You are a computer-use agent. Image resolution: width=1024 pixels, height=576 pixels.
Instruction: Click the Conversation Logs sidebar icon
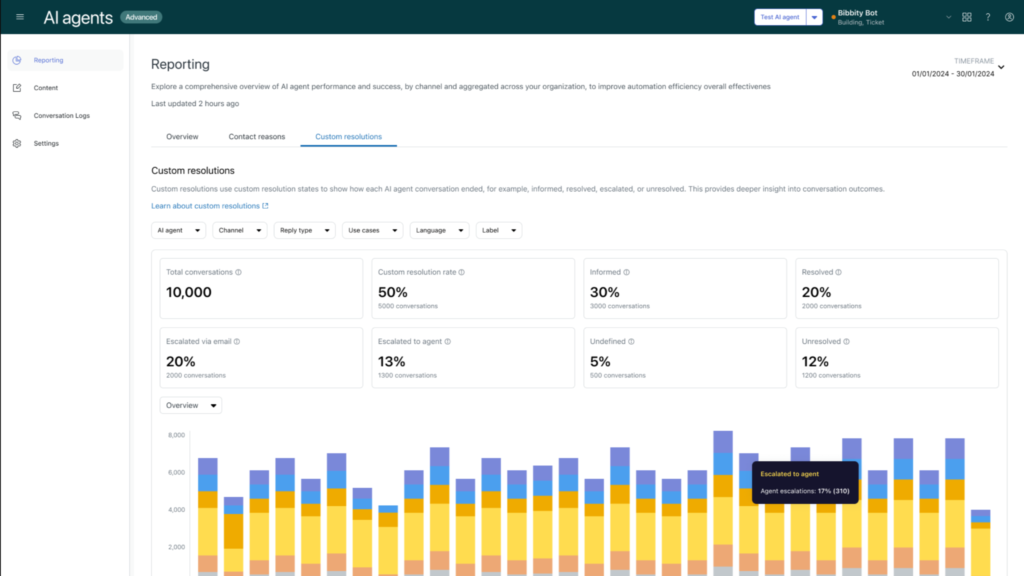pyautogui.click(x=17, y=116)
